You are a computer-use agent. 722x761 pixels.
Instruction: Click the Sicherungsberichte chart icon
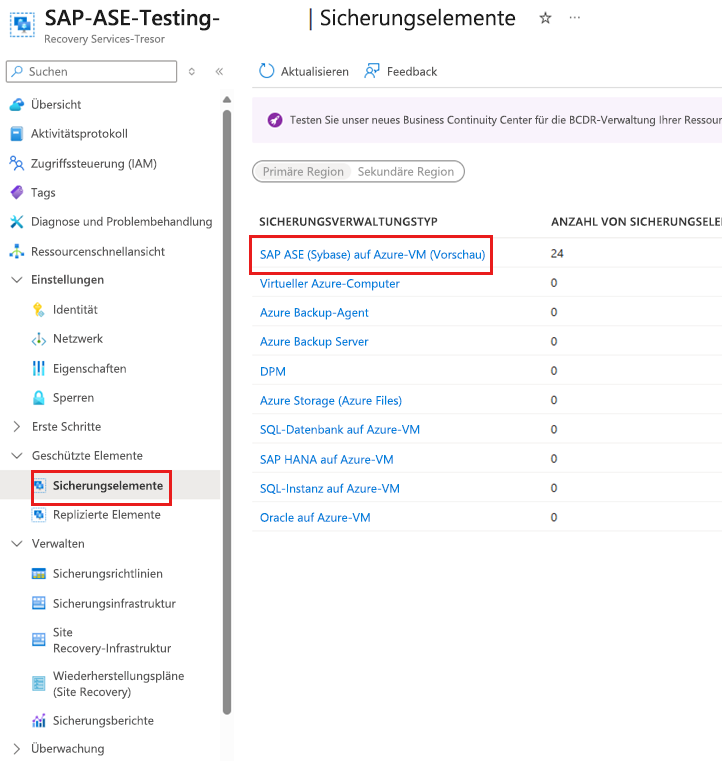[x=39, y=721]
